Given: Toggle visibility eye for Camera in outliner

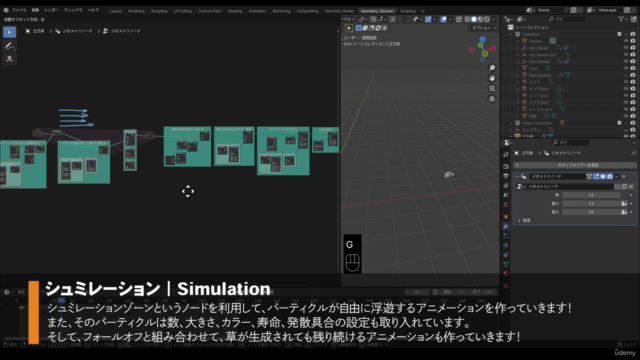Looking at the screenshot, I should [626, 41].
